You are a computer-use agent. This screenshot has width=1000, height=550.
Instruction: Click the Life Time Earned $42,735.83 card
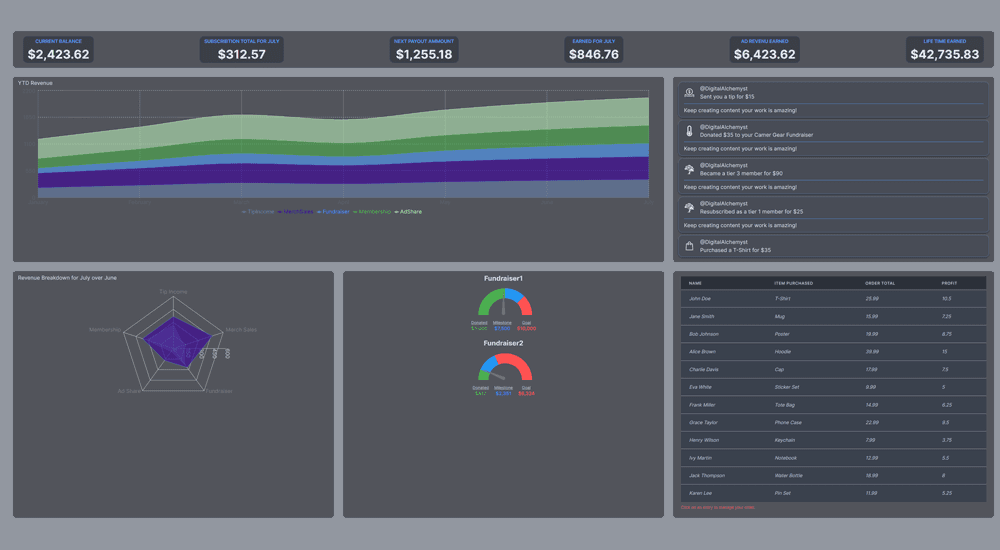click(945, 50)
